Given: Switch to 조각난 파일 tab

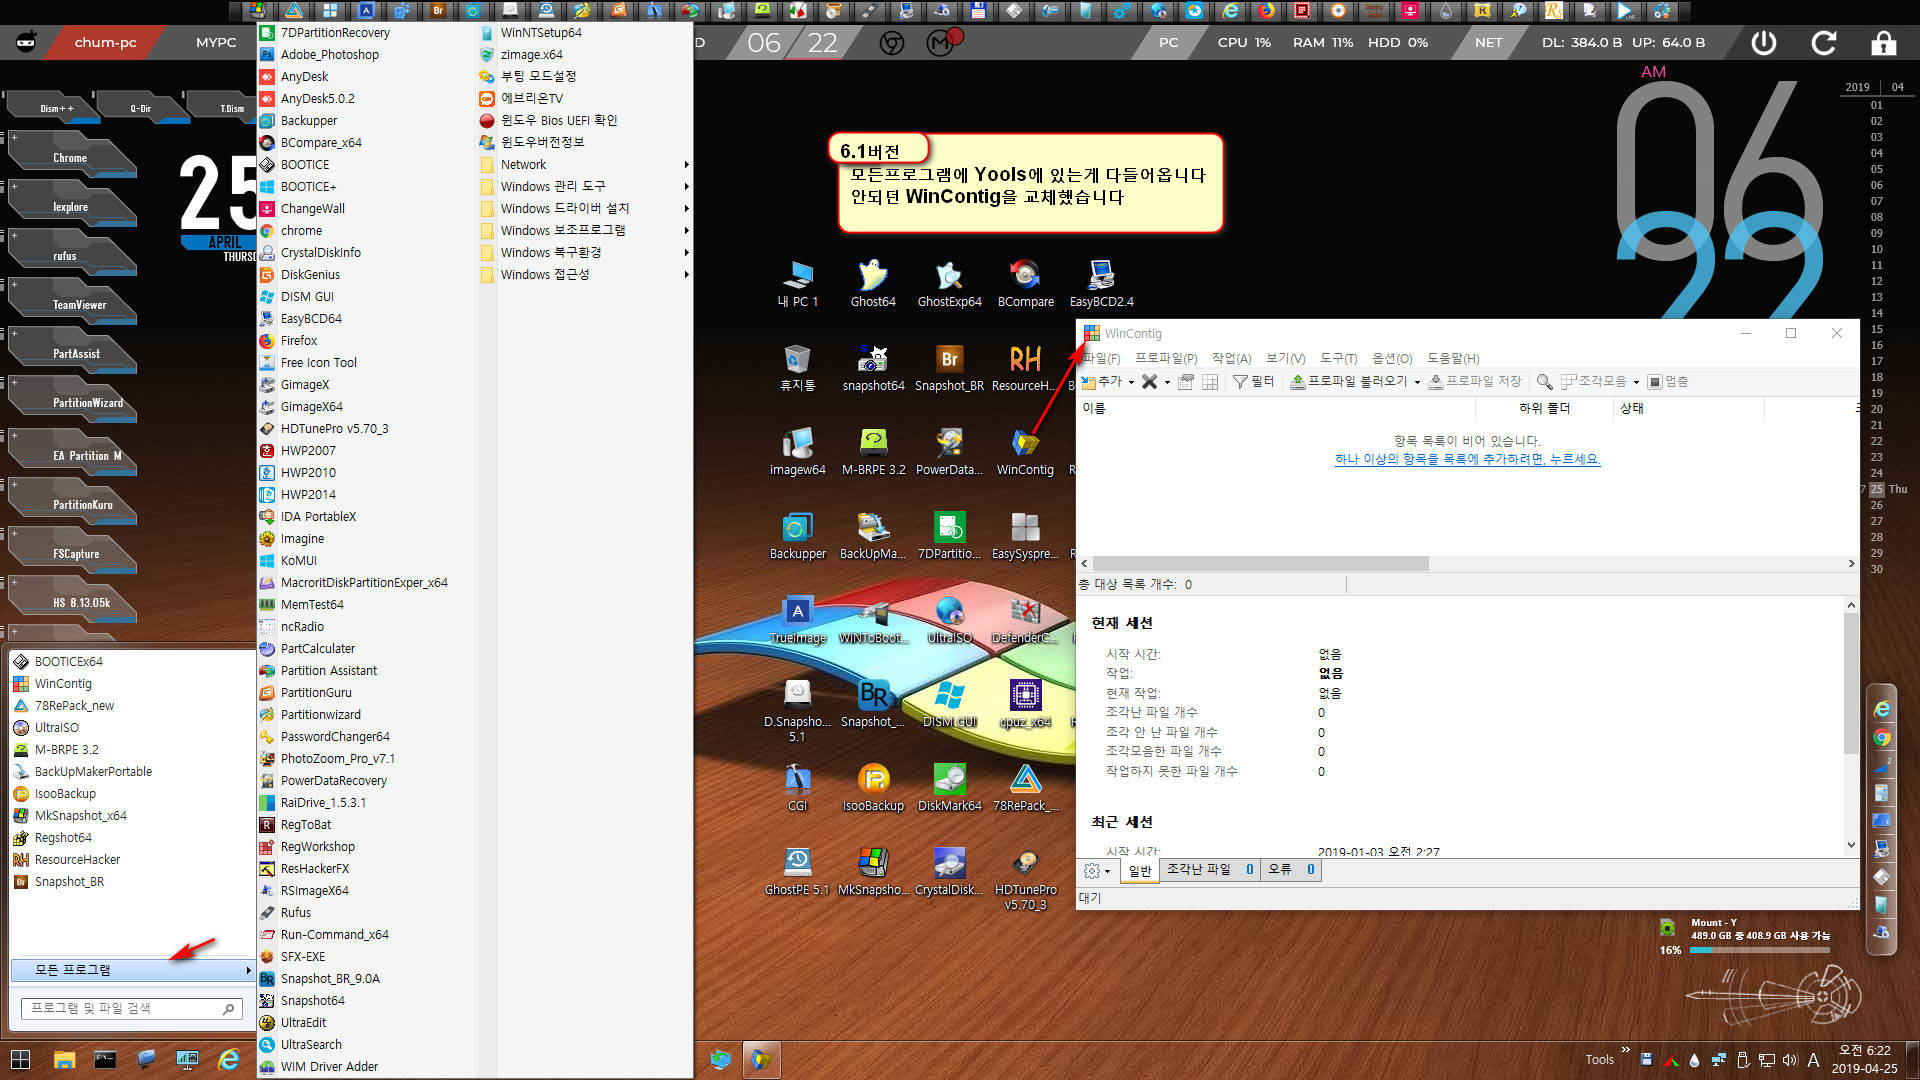Looking at the screenshot, I should 1209,870.
